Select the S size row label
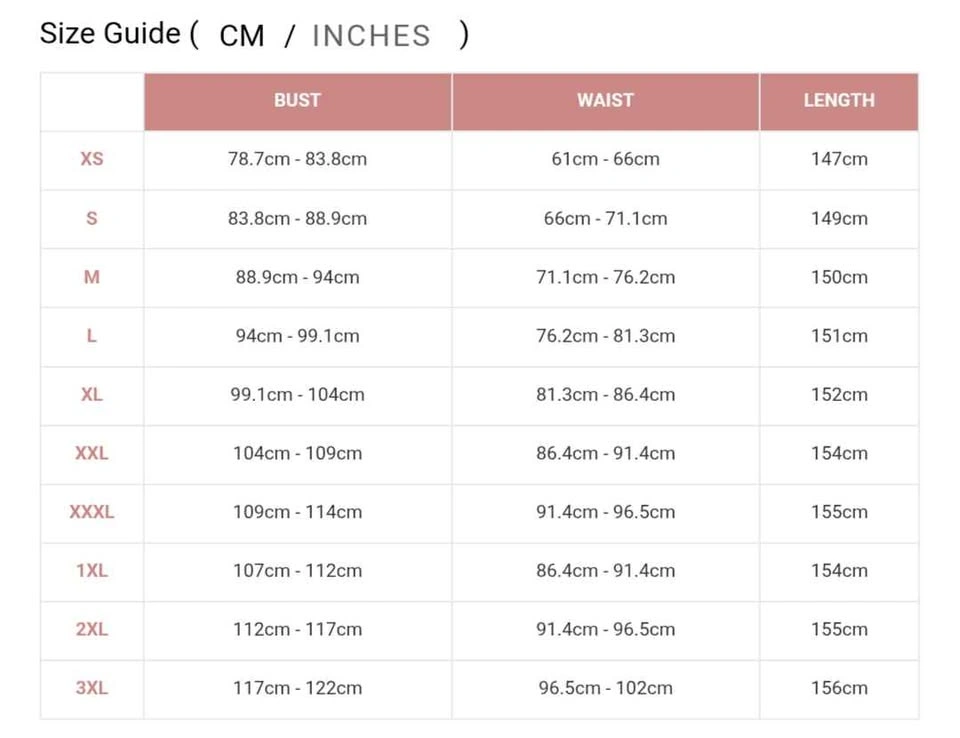The height and width of the screenshot is (738, 960). click(x=92, y=219)
